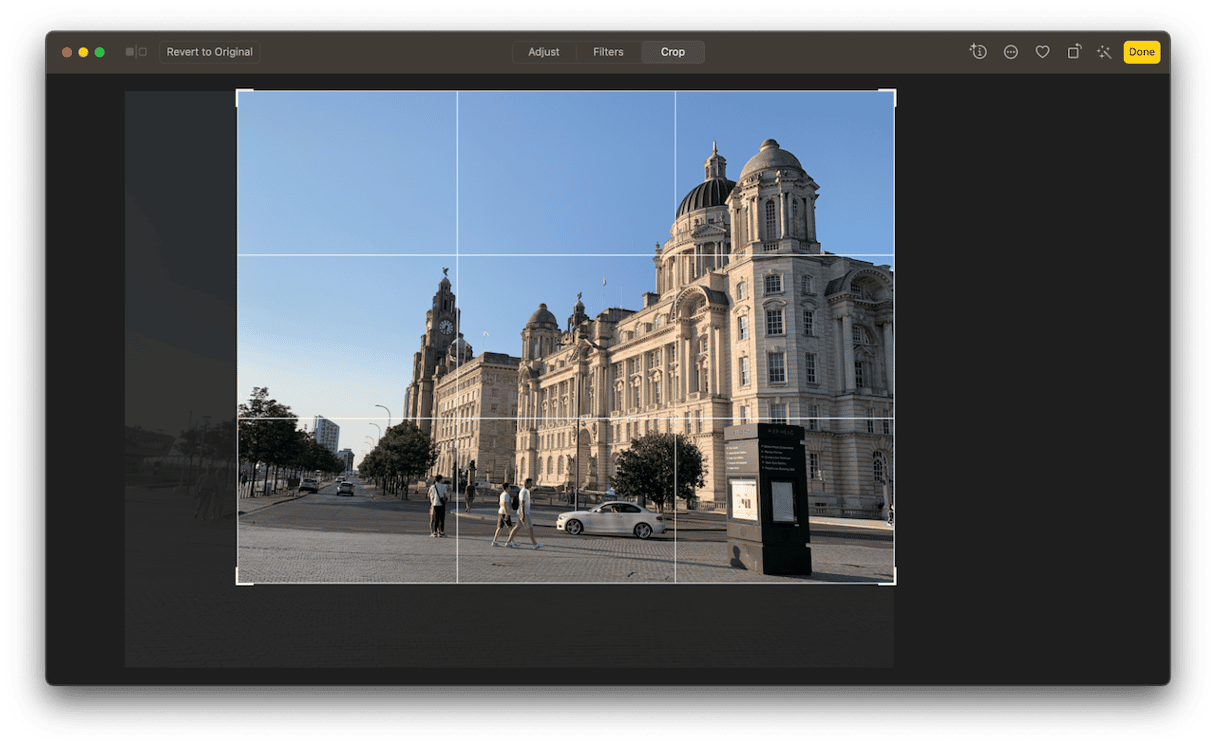Apply auto enhance with magic wand icon

coord(1104,52)
